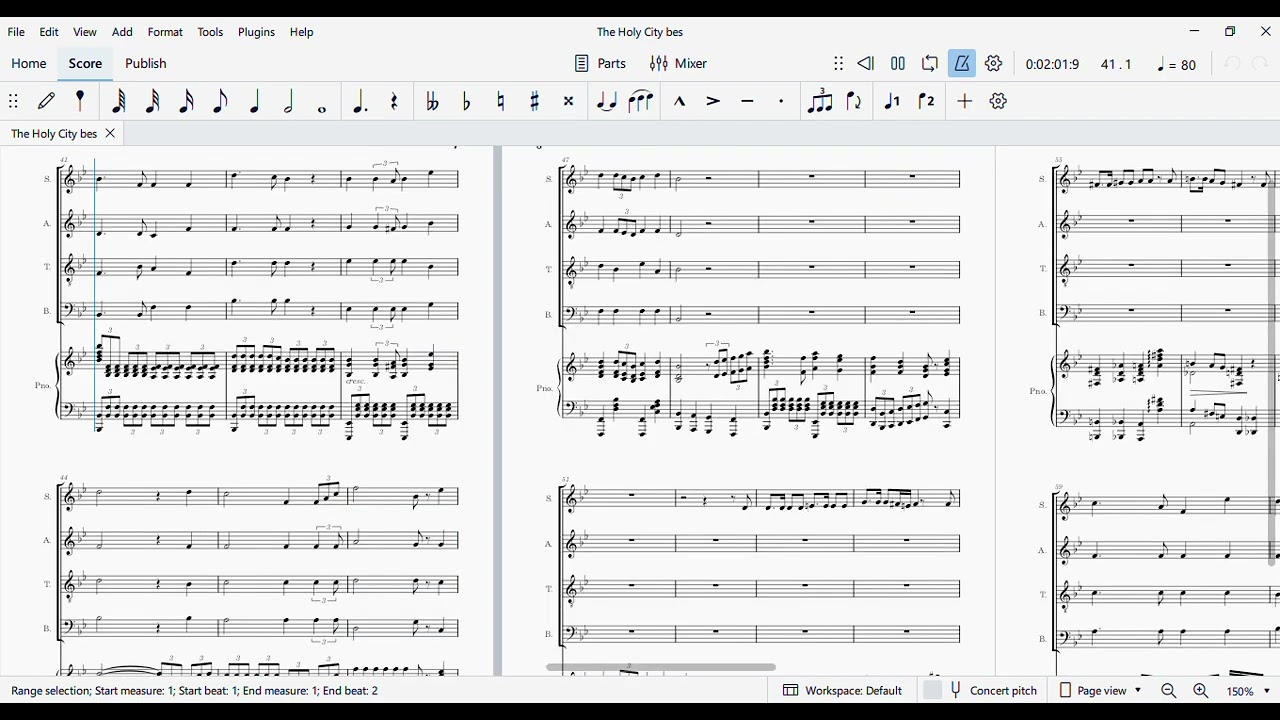Viewport: 1280px width, 720px height.
Task: Click the tempo 80 indicator
Action: pyautogui.click(x=1177, y=64)
